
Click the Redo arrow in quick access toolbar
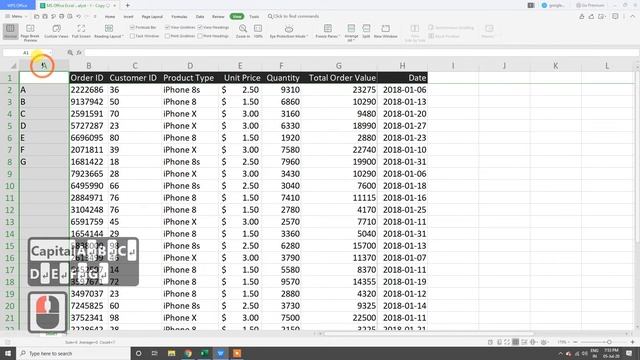pos(87,17)
